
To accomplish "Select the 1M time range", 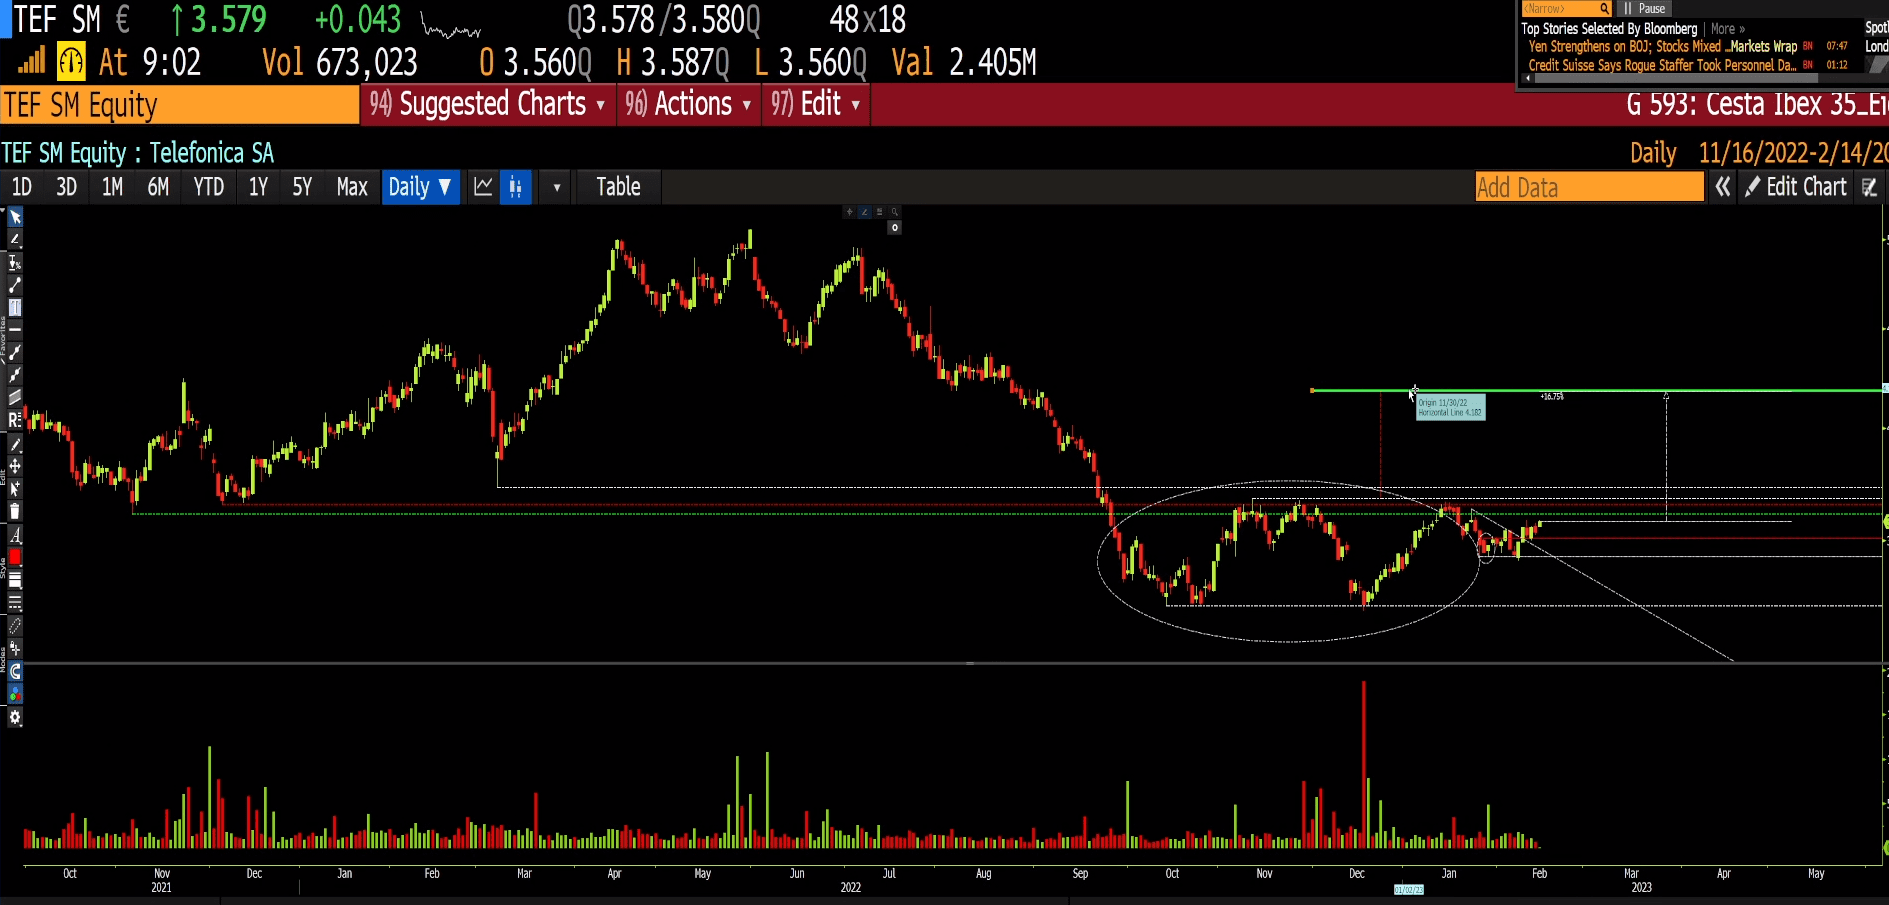I will (112, 187).
